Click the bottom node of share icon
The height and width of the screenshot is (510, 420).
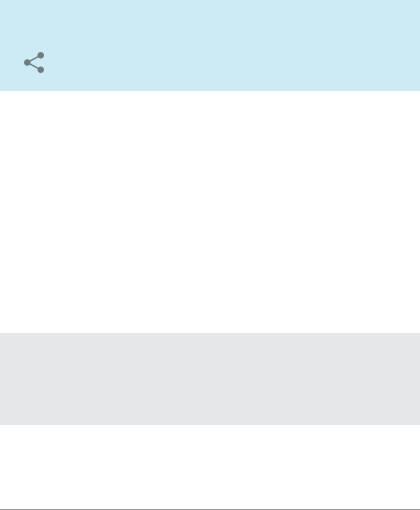(41, 70)
